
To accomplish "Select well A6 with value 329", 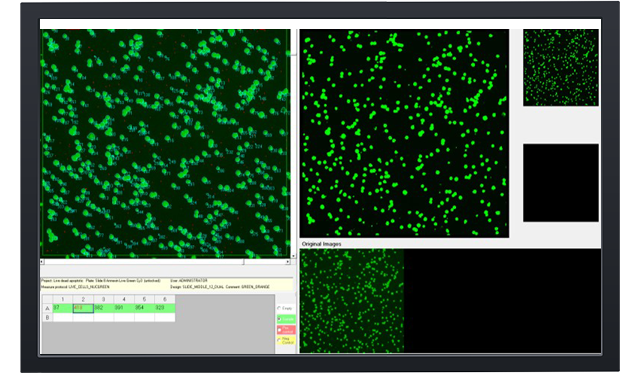I will click(165, 308).
